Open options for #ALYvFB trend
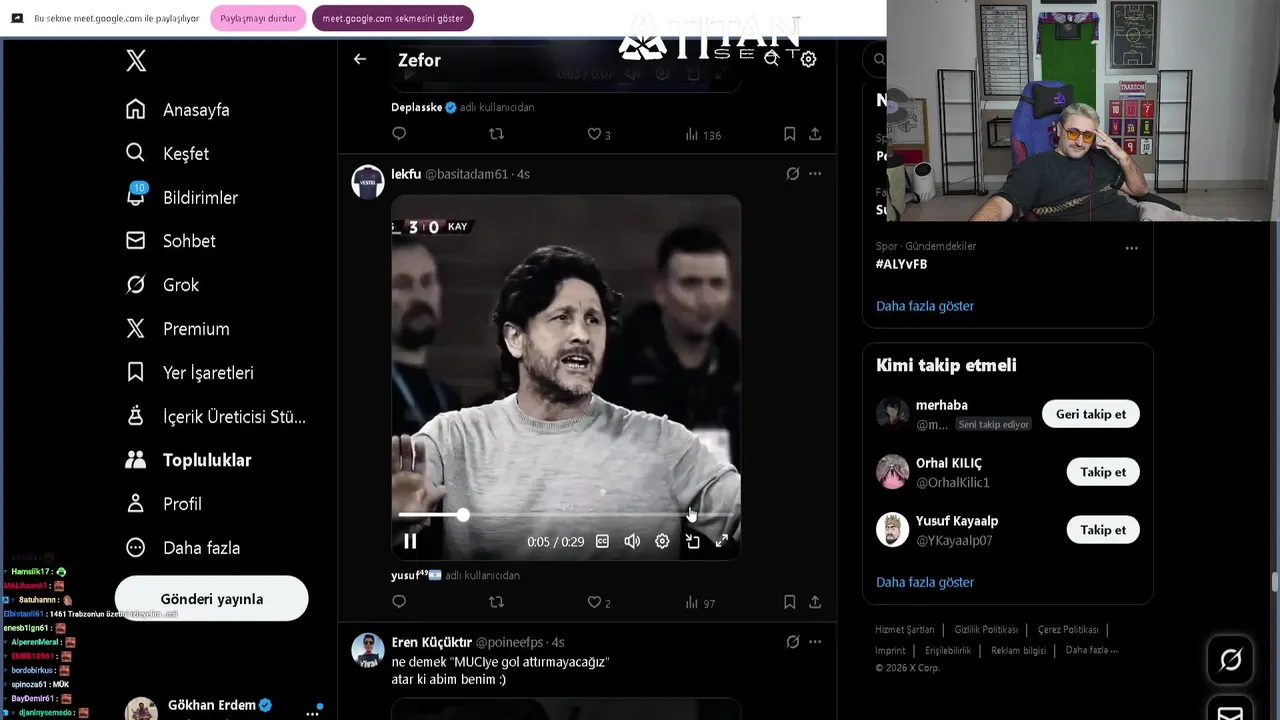1280x720 pixels. coord(1131,248)
